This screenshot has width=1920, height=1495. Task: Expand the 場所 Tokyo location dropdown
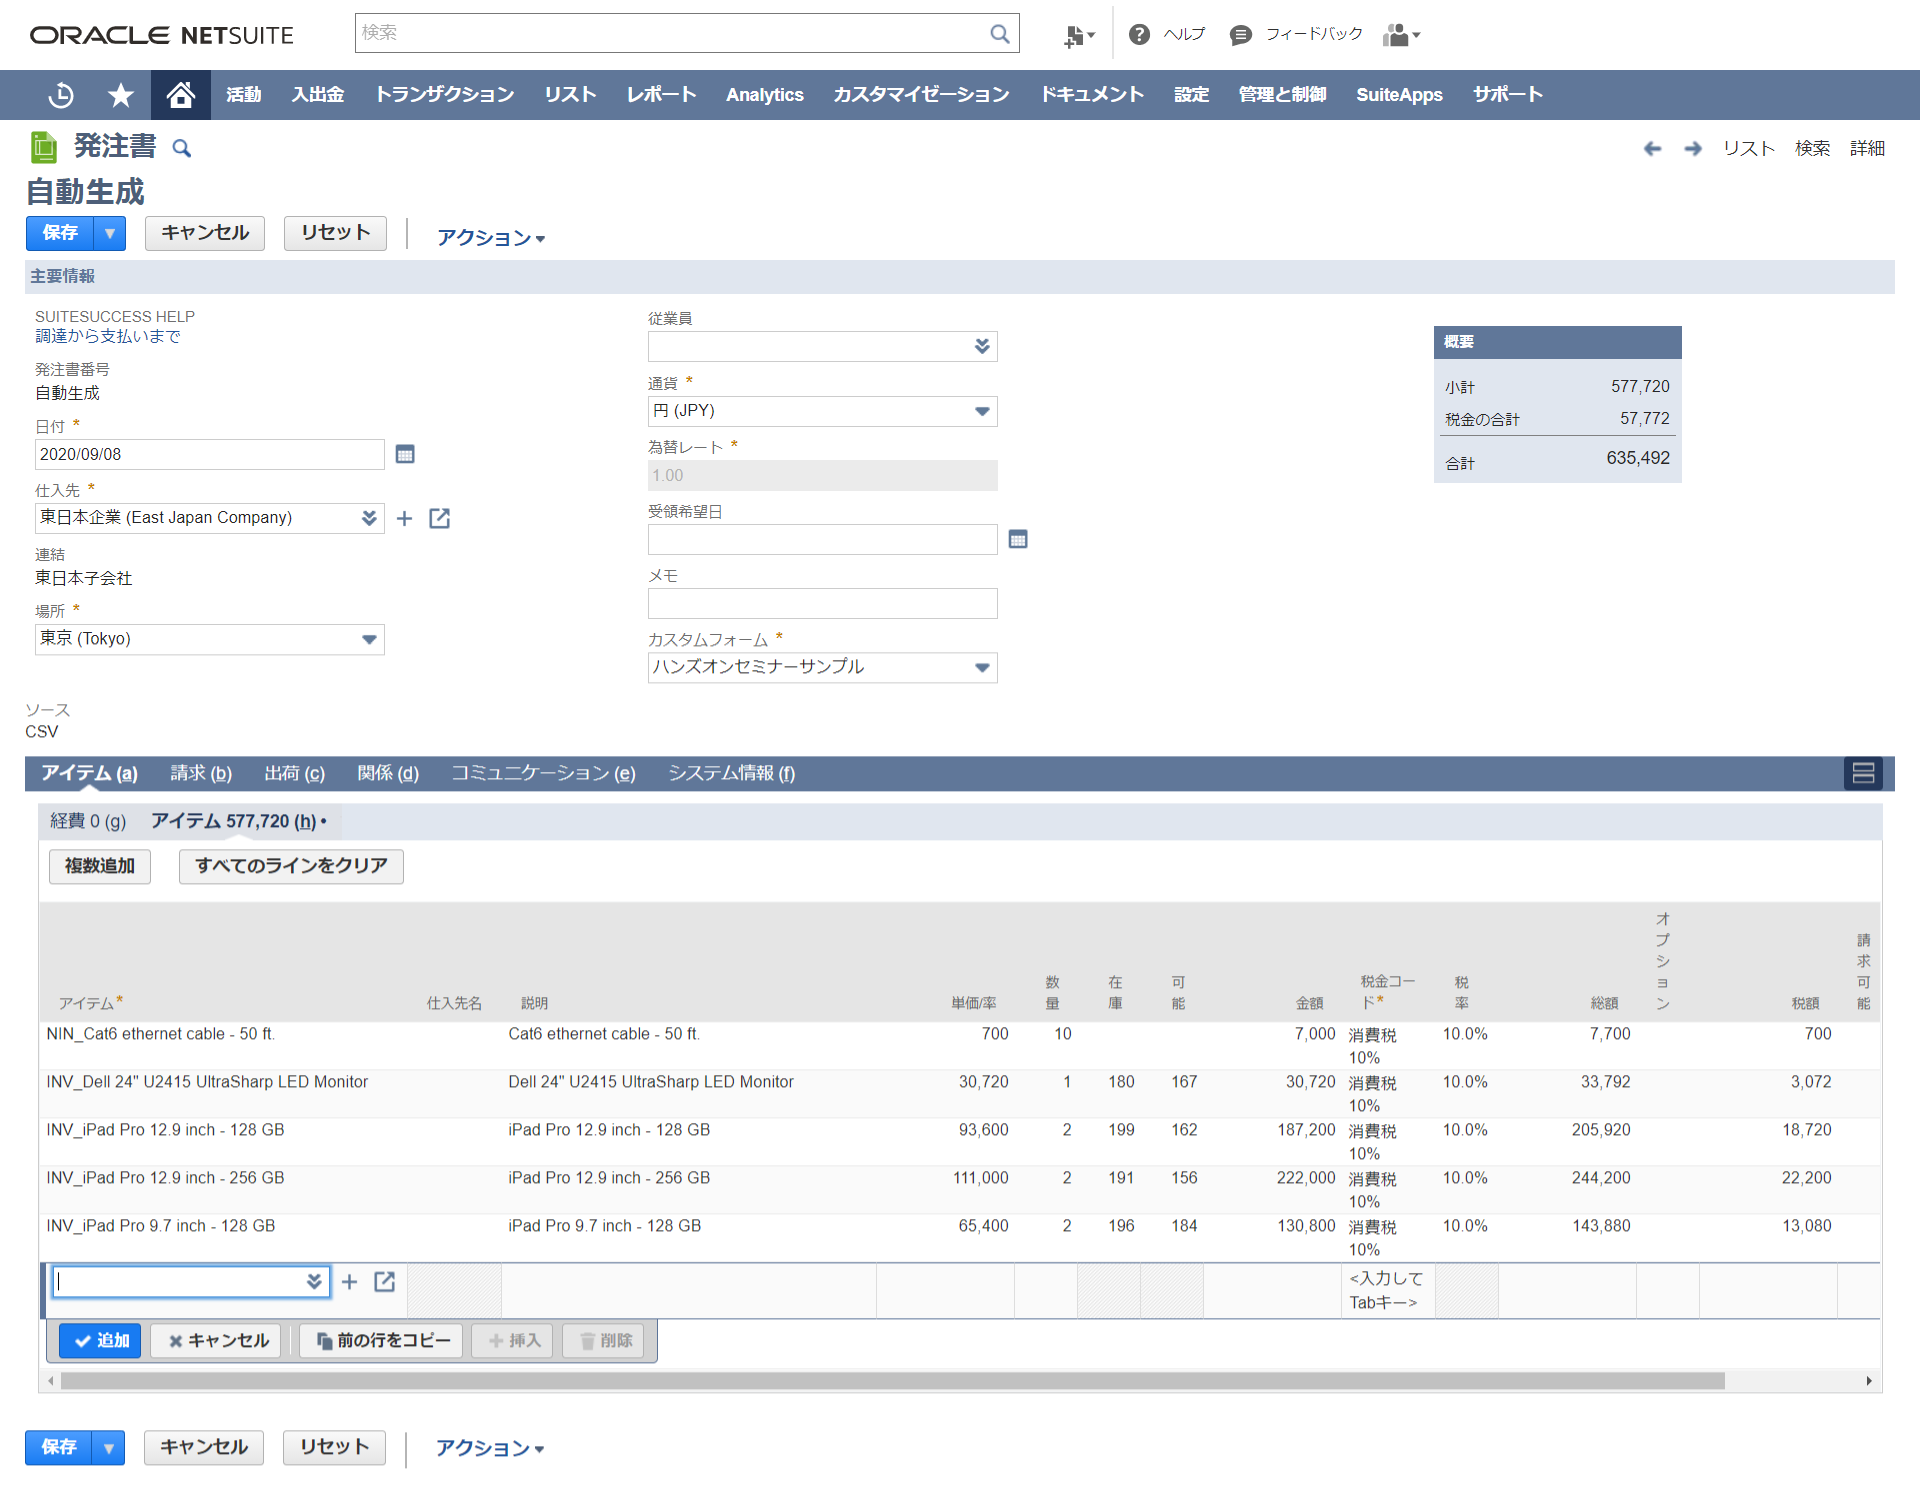(369, 639)
